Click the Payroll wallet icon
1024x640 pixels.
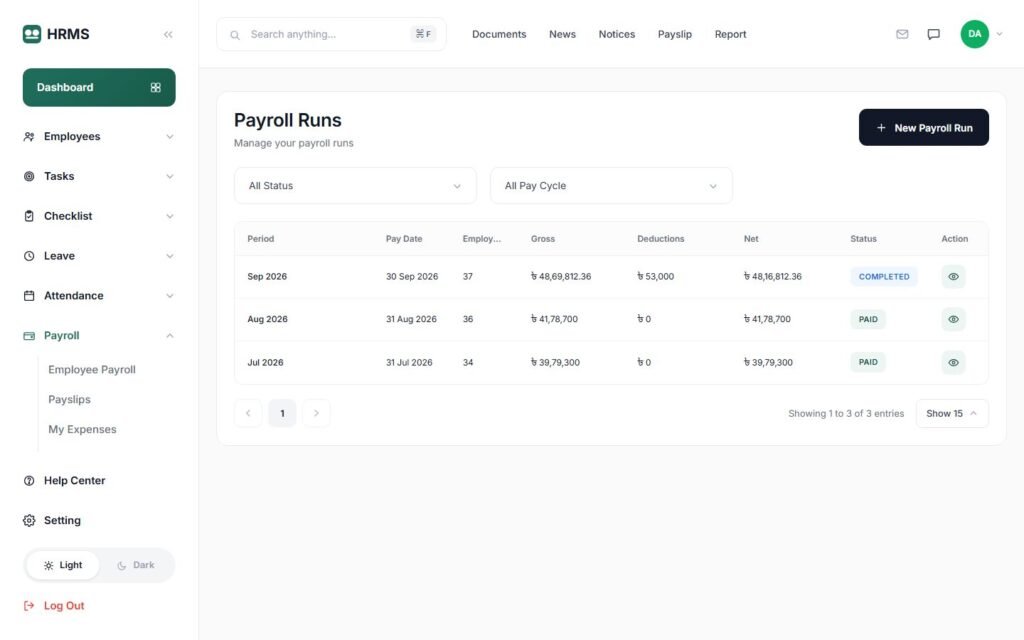click(29, 336)
